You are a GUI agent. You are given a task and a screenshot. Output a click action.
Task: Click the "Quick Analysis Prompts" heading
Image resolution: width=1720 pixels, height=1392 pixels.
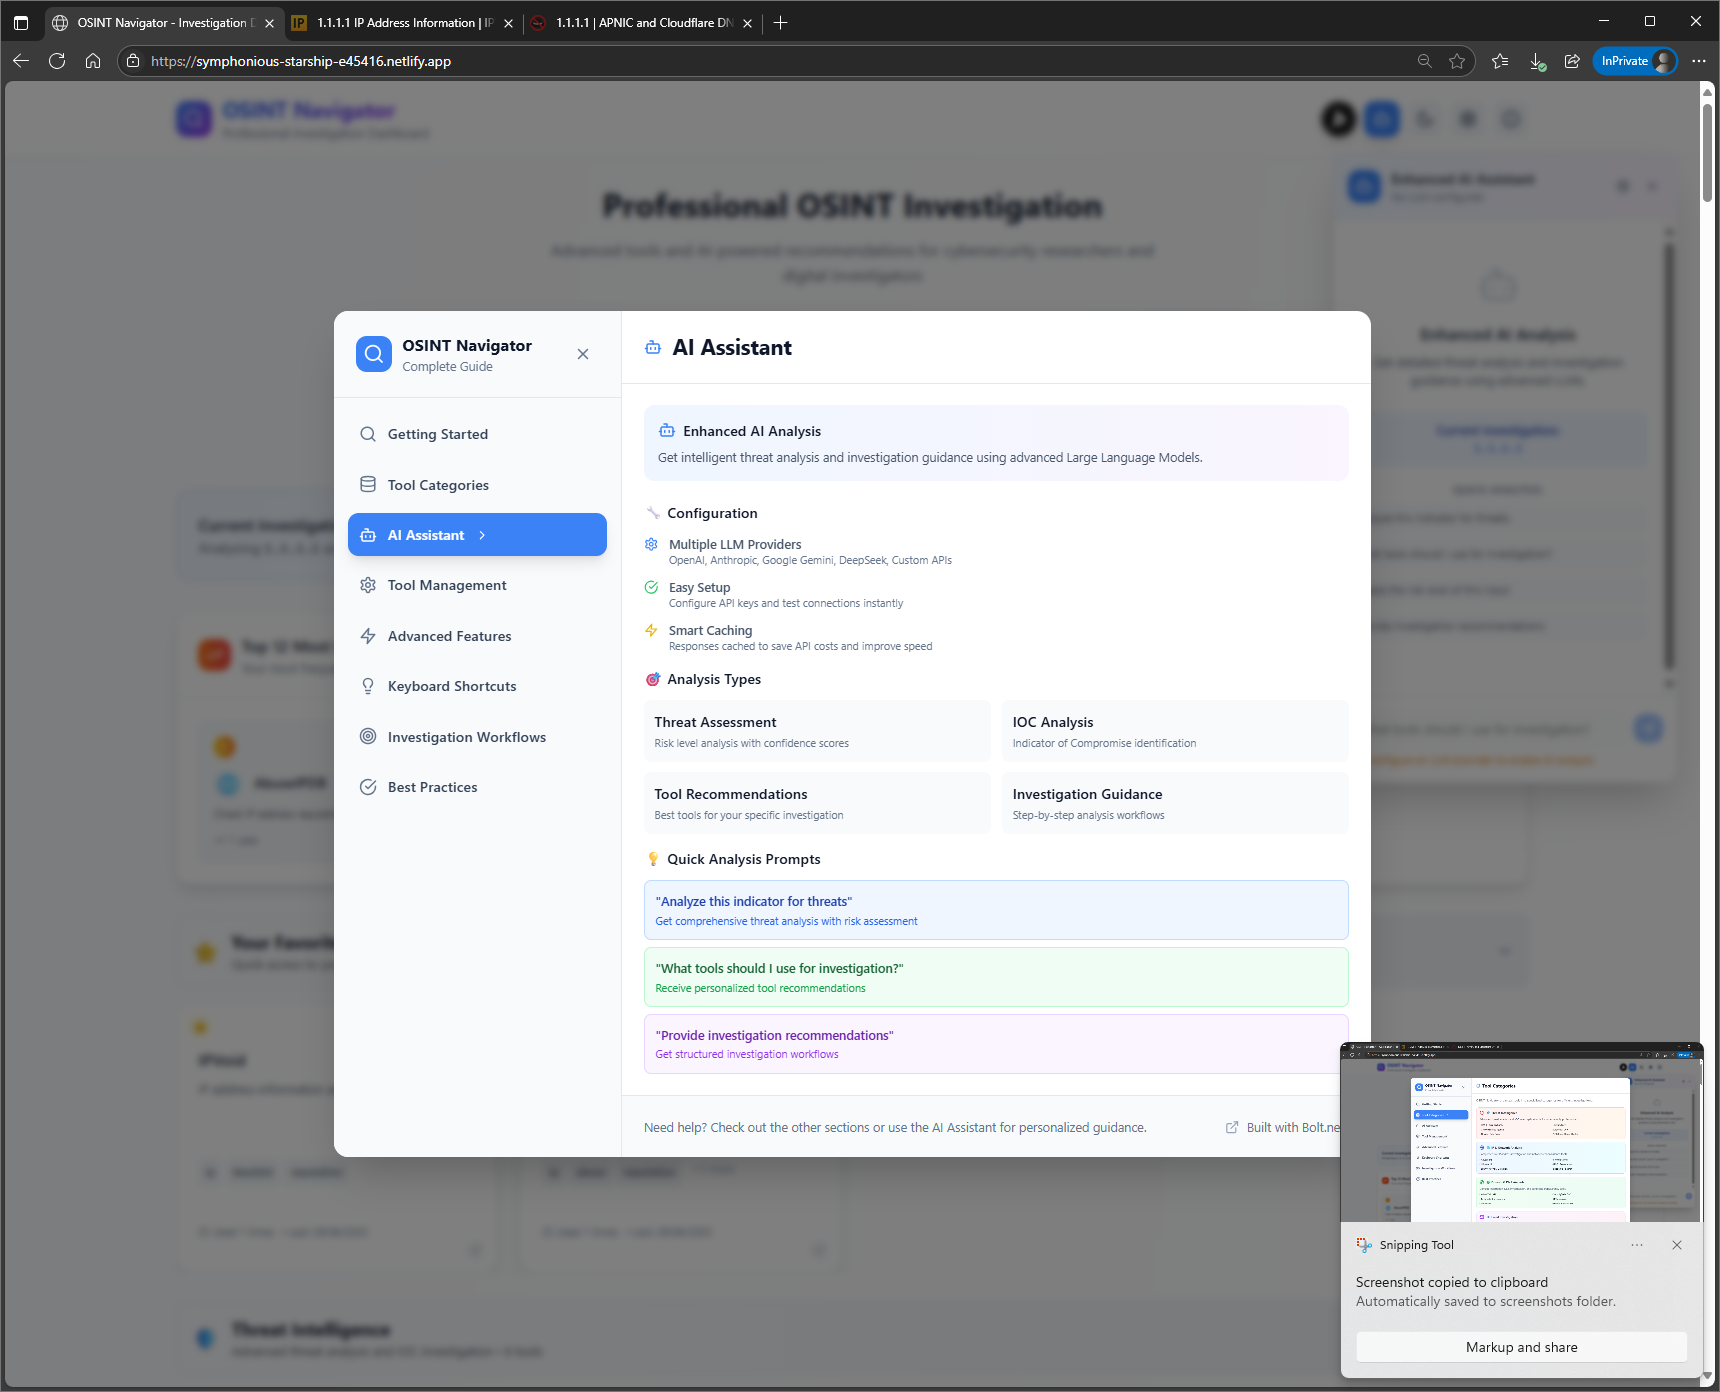tap(744, 859)
